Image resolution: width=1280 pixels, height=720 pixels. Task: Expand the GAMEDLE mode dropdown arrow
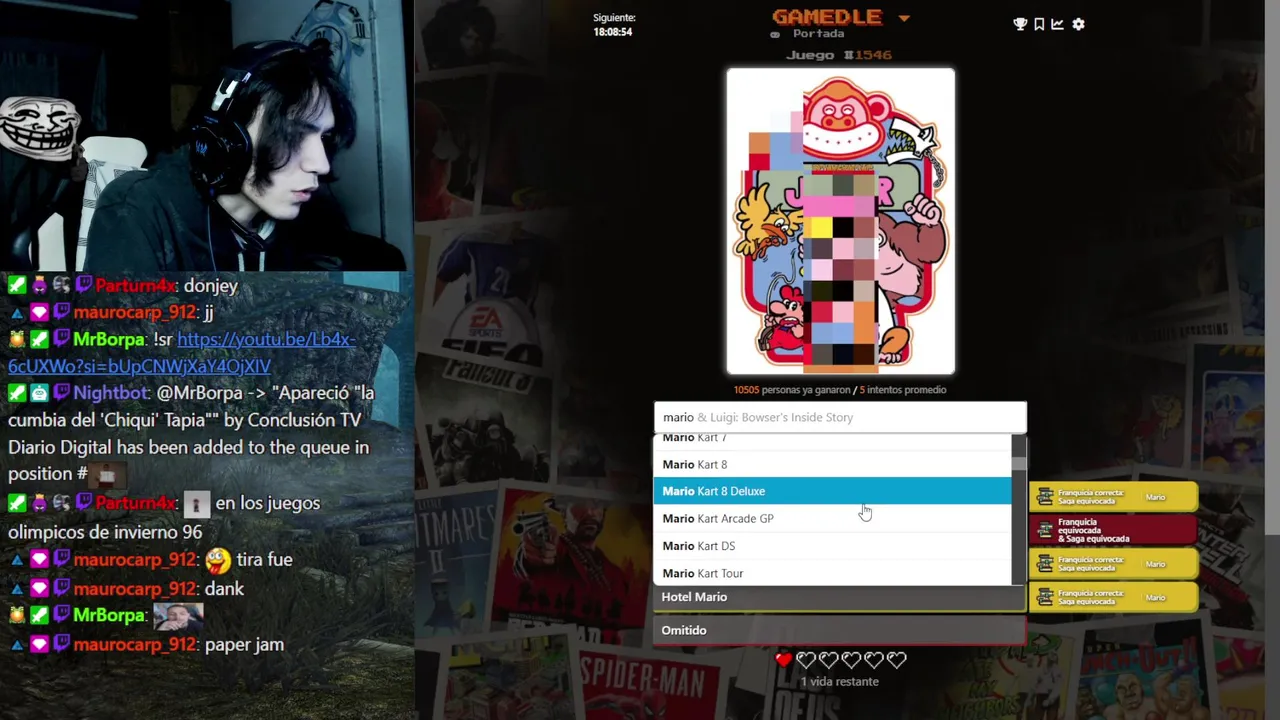point(904,18)
